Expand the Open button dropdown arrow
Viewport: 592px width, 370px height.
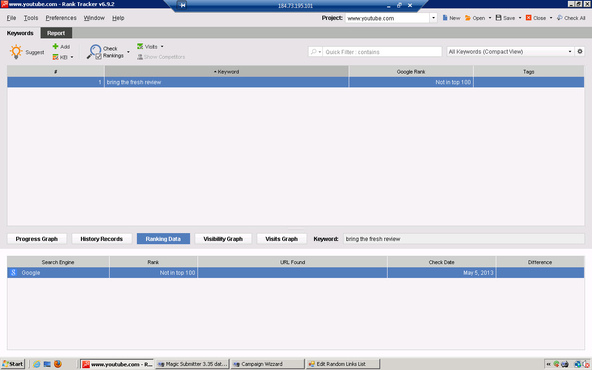tap(490, 18)
